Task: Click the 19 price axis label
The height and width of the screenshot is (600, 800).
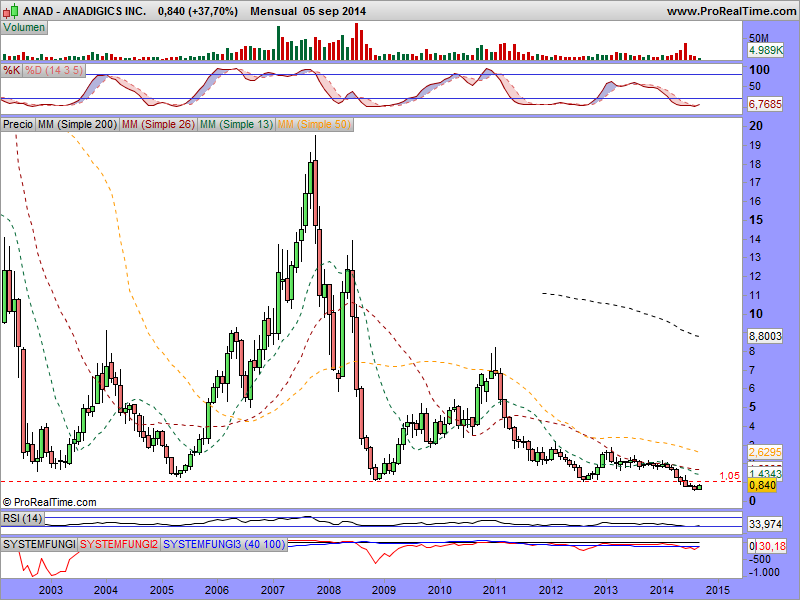Action: pos(755,145)
